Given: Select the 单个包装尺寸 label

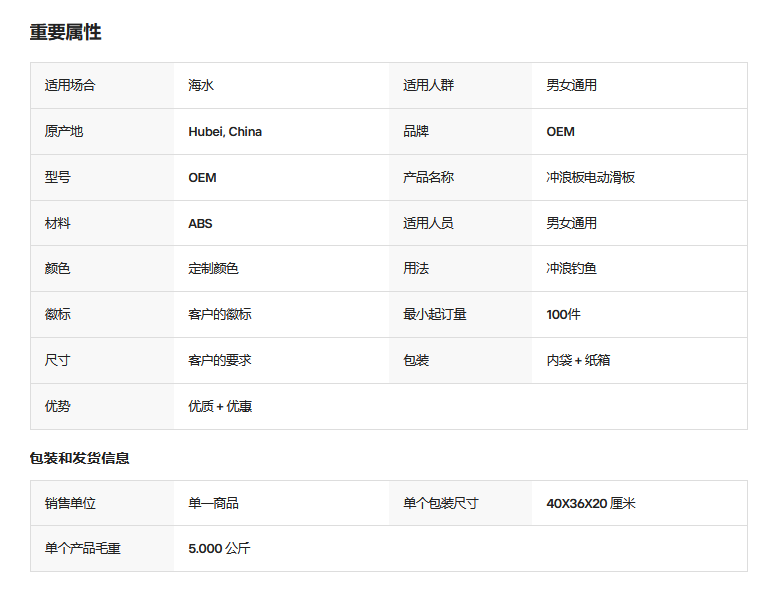Looking at the screenshot, I should click(441, 503).
